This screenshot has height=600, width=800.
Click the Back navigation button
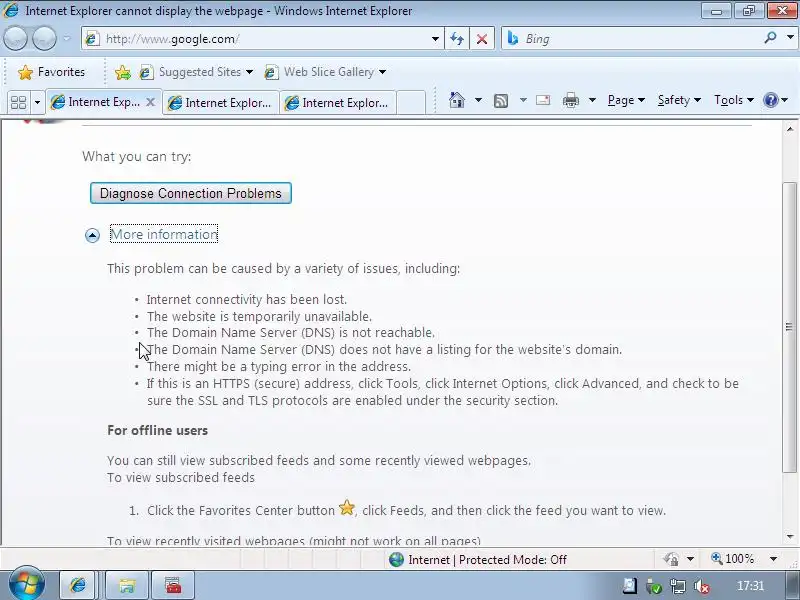(x=15, y=39)
